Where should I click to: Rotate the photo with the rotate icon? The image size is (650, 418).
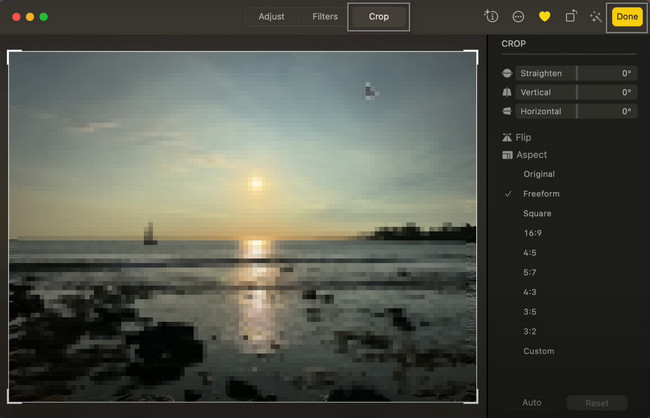point(571,16)
